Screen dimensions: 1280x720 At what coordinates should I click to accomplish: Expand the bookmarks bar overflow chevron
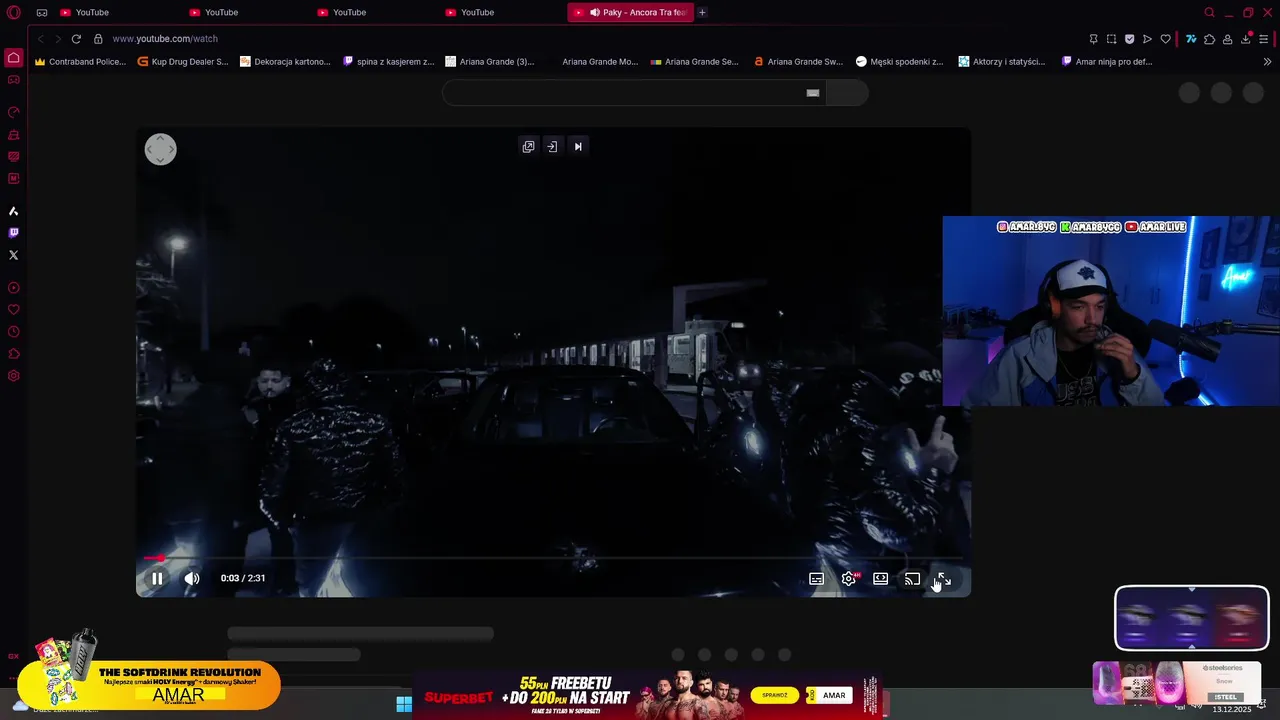[1267, 62]
